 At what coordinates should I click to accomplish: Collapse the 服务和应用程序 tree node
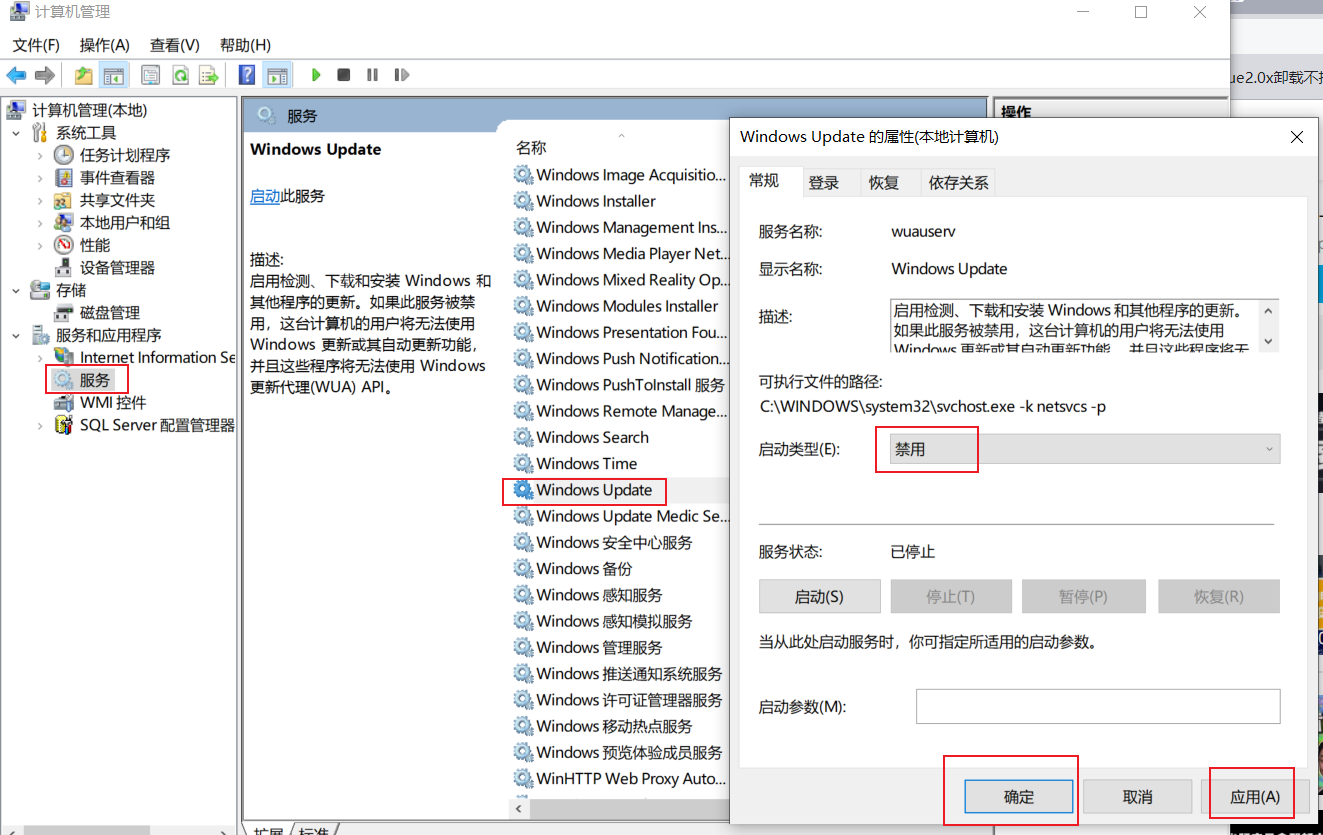click(16, 335)
